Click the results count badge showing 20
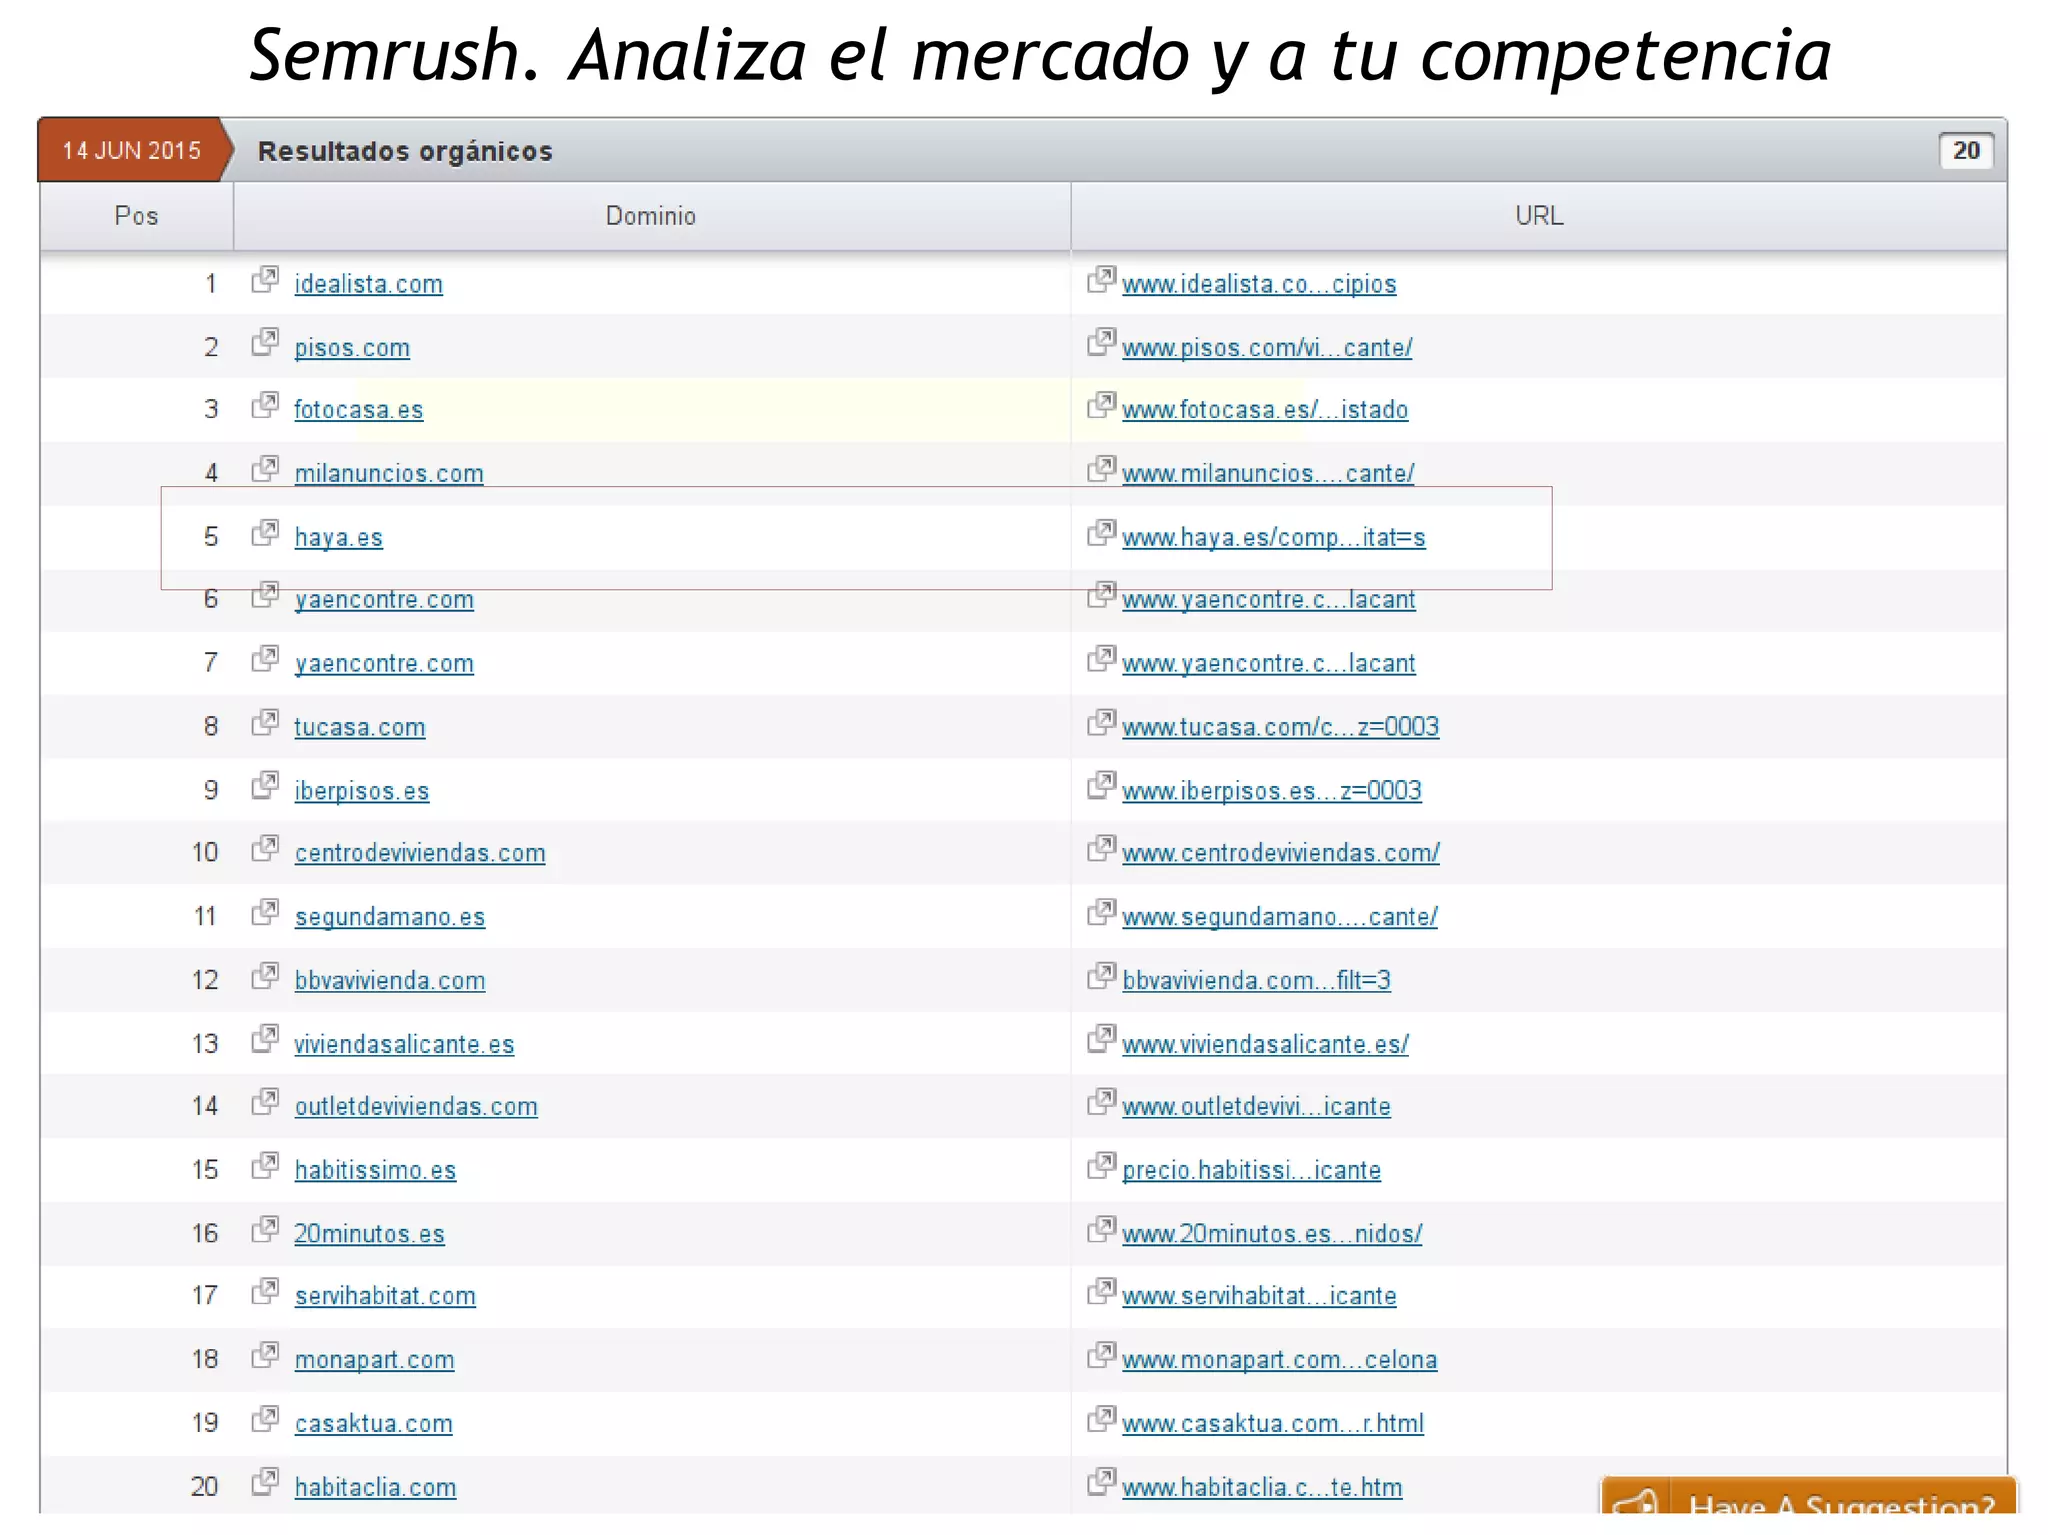 (1966, 151)
